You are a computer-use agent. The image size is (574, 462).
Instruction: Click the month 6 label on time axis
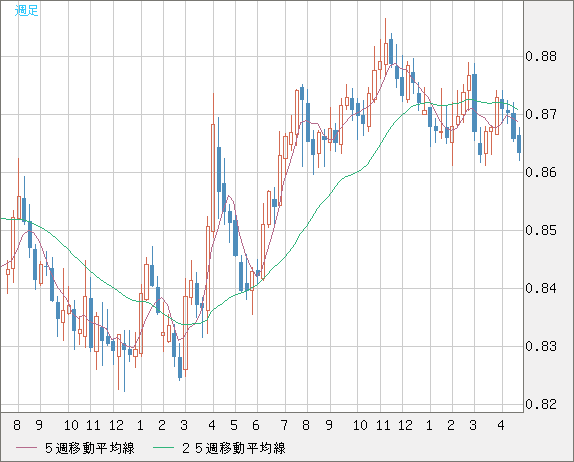[x=256, y=425]
